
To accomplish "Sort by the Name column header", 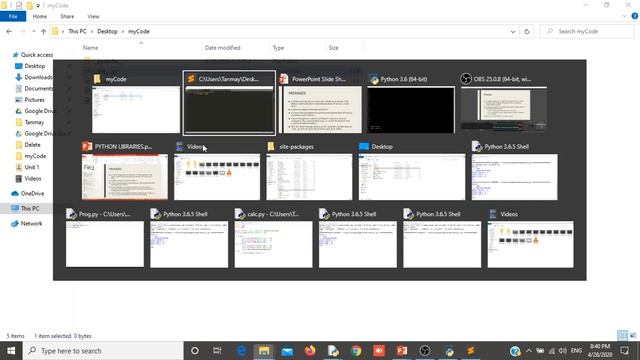I will pos(91,48).
